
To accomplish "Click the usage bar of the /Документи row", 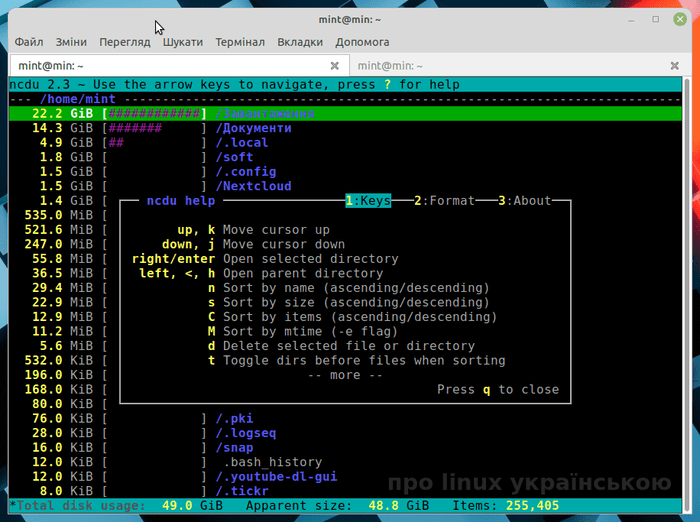I will (154, 128).
